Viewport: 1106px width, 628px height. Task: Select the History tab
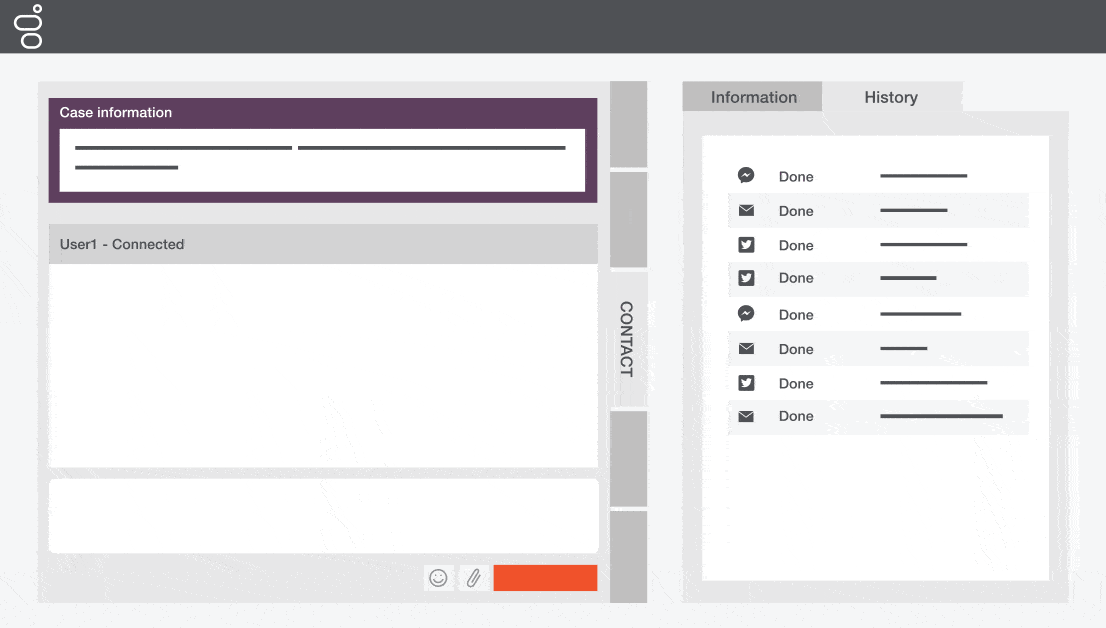890,97
